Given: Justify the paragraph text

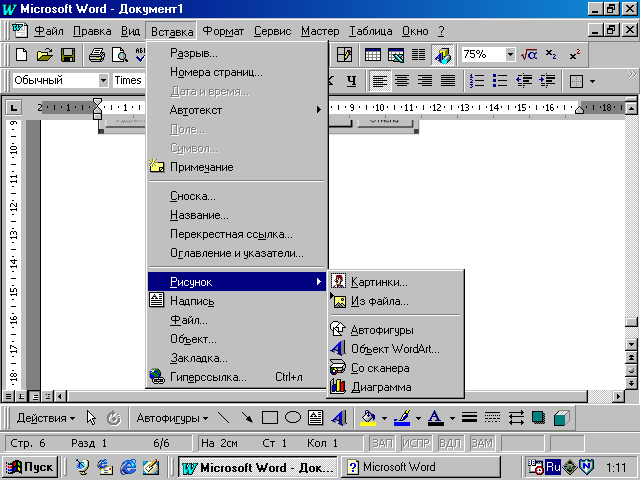Looking at the screenshot, I should pos(448,81).
